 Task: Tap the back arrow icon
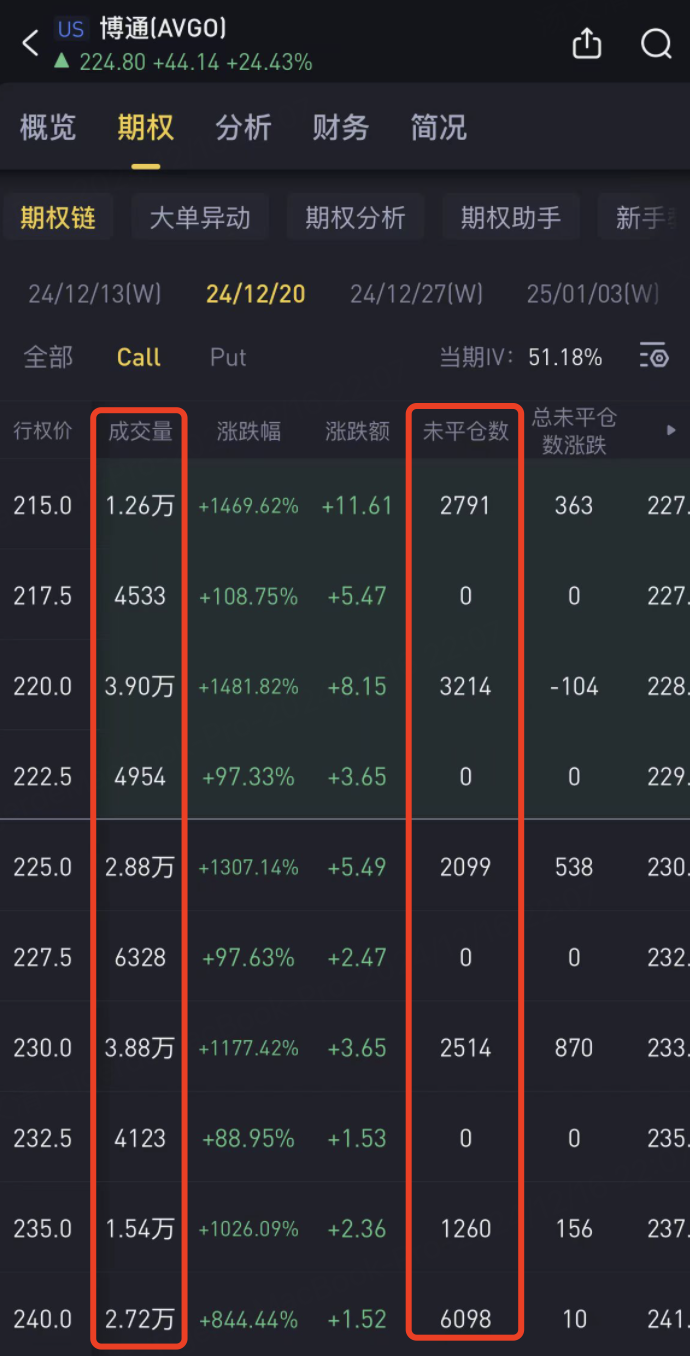point(31,43)
